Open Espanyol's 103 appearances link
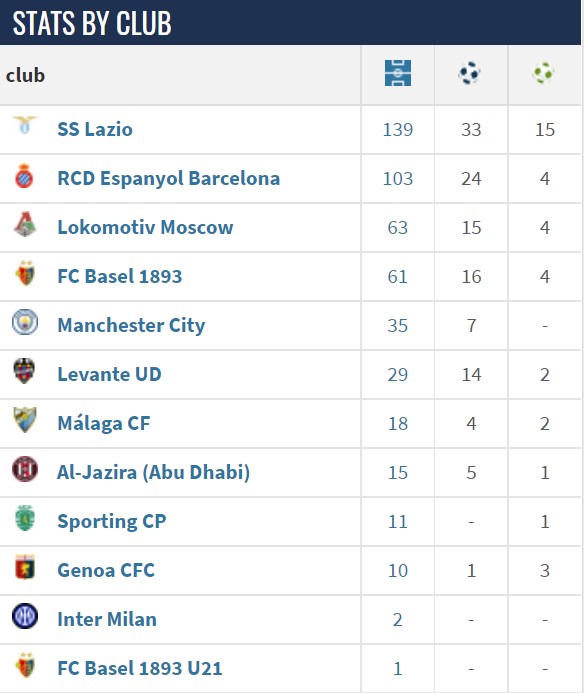Image resolution: width=584 pixels, height=693 pixels. coord(398,179)
